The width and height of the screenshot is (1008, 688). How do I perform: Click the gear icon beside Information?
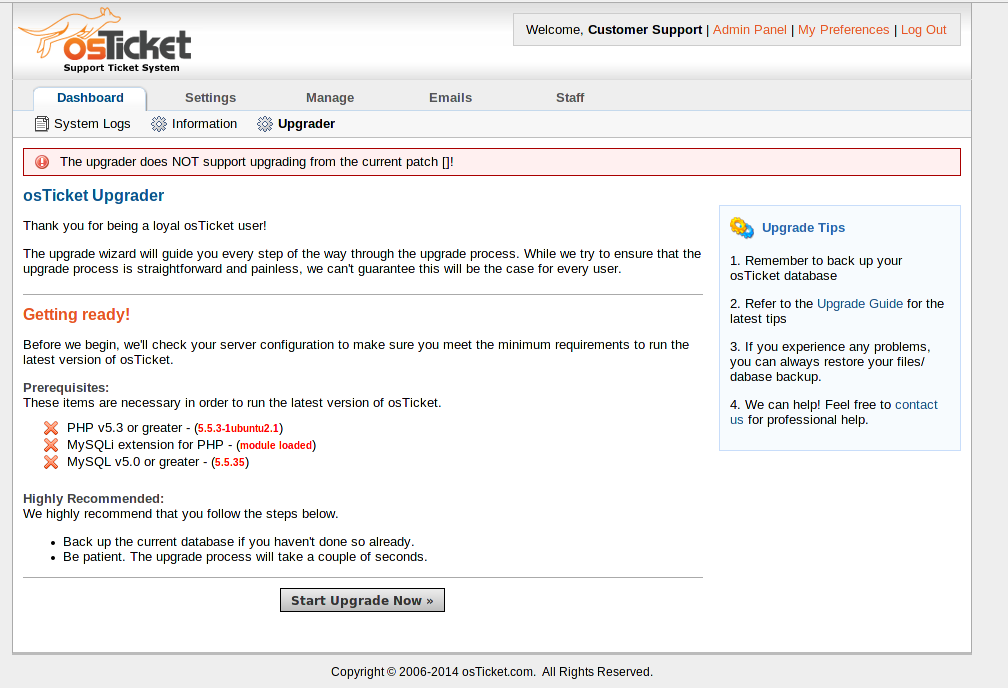(x=159, y=123)
